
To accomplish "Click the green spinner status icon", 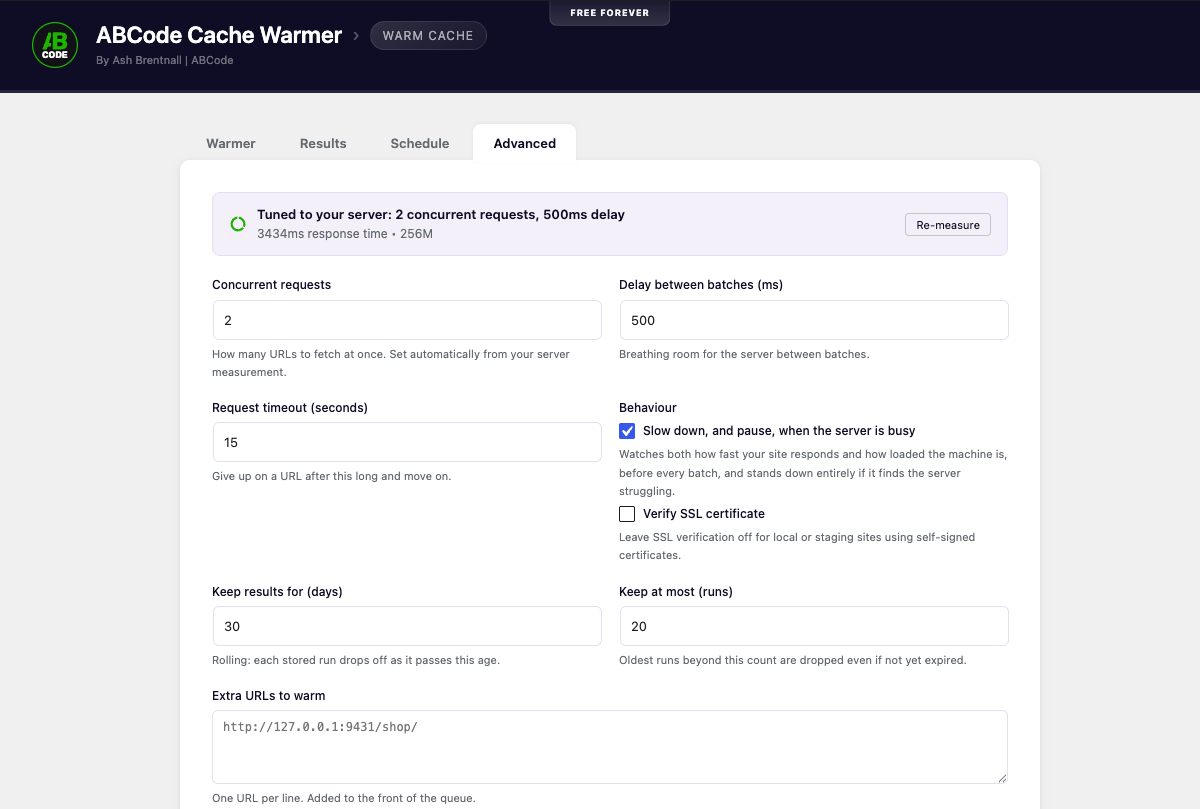I will [x=238, y=224].
